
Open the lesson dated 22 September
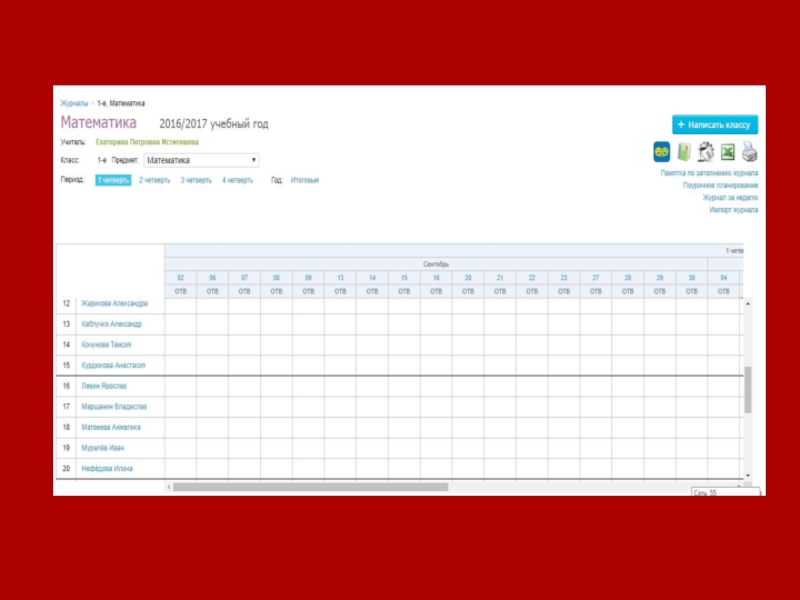(x=532, y=278)
